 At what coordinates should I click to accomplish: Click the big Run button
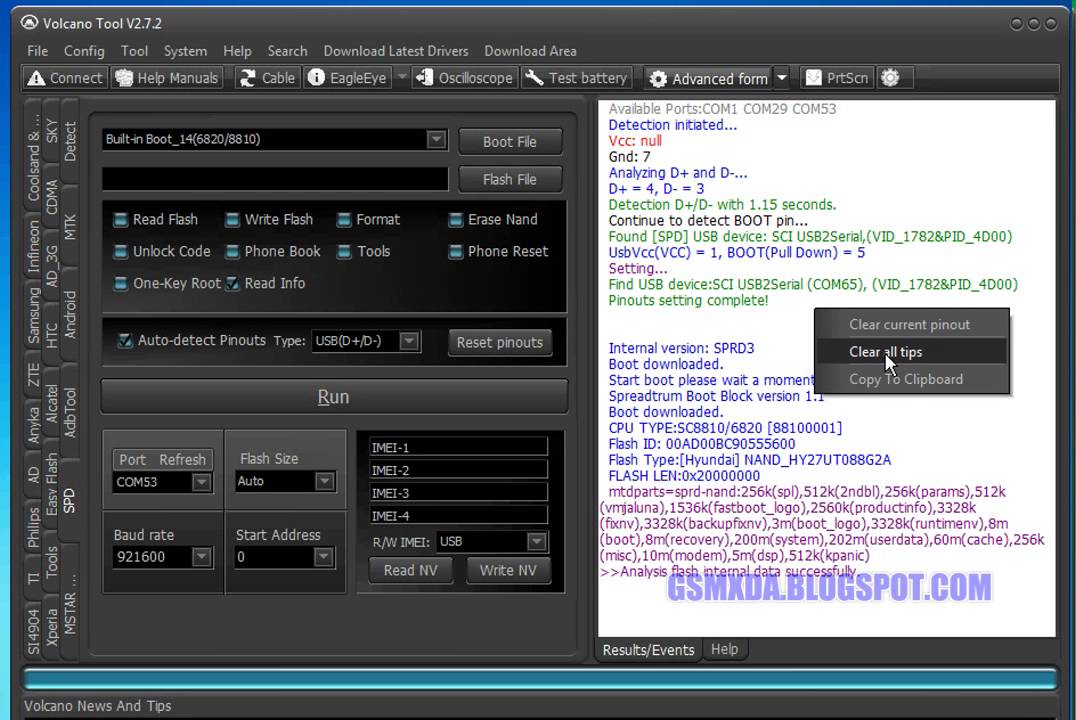point(334,397)
